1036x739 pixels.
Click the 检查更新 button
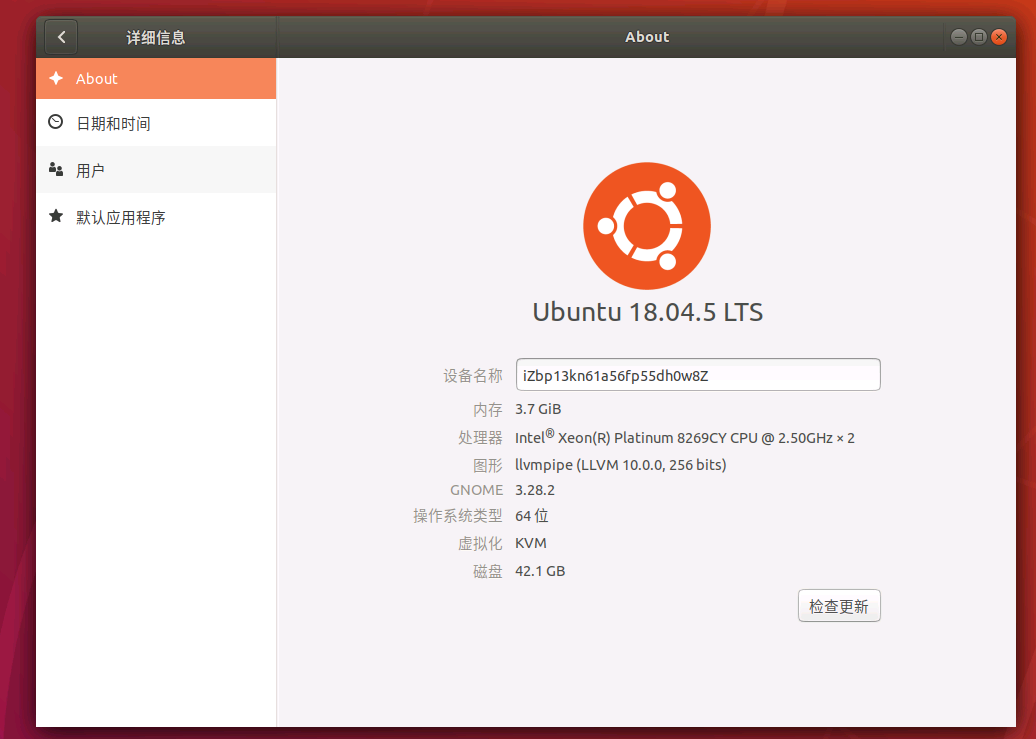click(839, 606)
